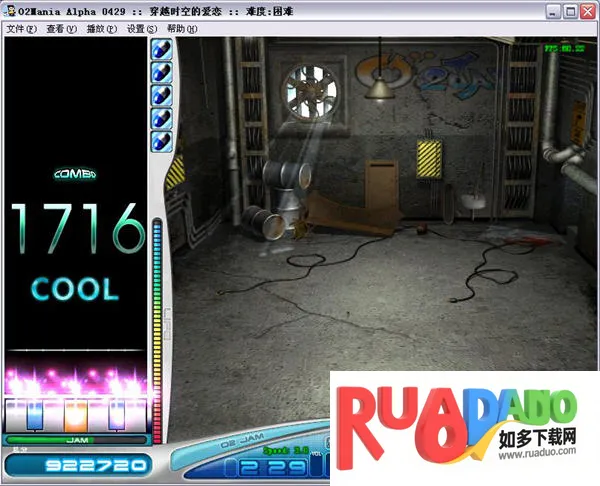The height and width of the screenshot is (486, 600).
Task: Open the 查看 (View) menu
Action: pos(60,29)
